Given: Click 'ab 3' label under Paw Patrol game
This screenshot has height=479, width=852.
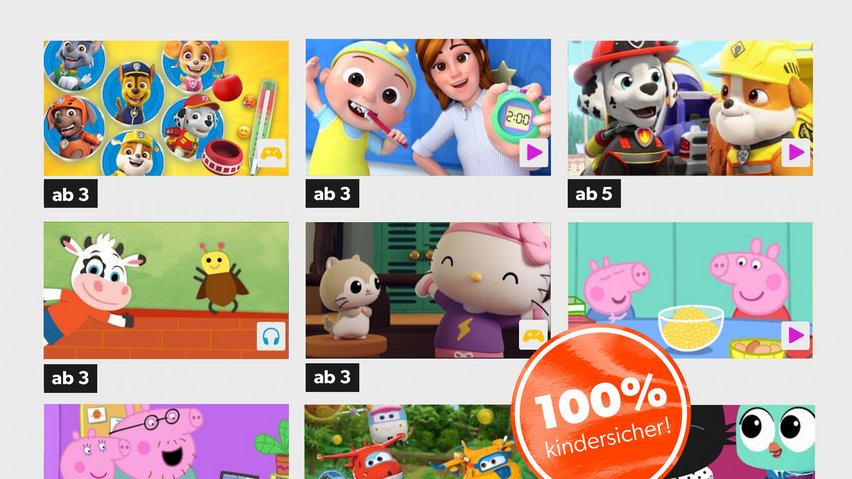Looking at the screenshot, I should pyautogui.click(x=71, y=194).
